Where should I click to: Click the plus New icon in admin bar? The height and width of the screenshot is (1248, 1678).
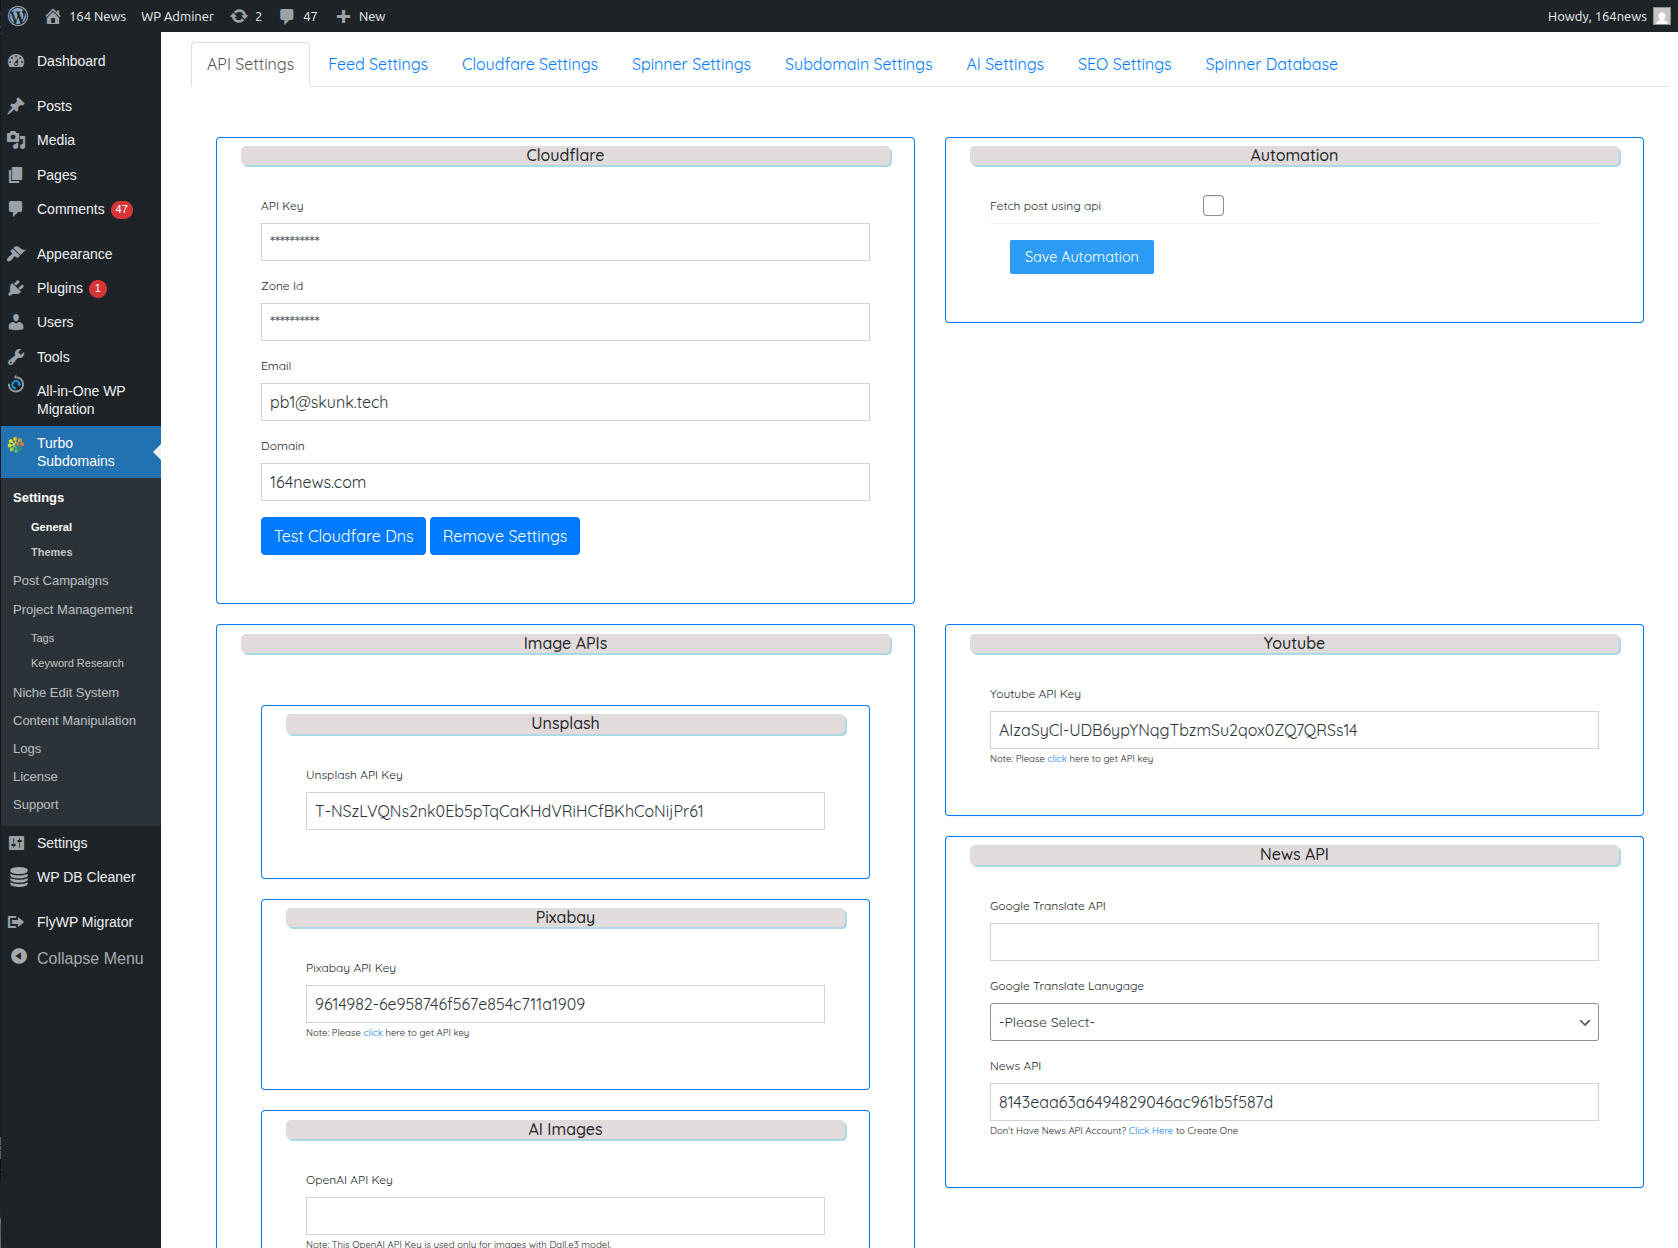pos(343,16)
